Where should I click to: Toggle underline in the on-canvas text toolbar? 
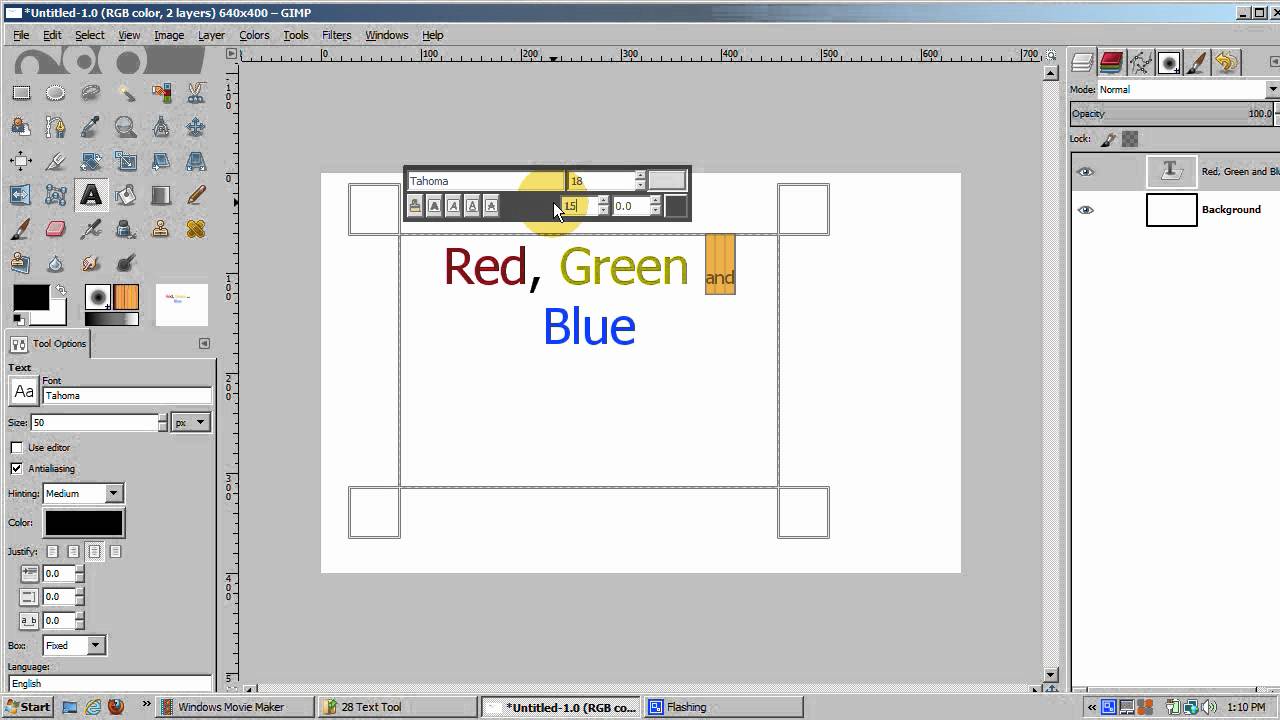[472, 206]
